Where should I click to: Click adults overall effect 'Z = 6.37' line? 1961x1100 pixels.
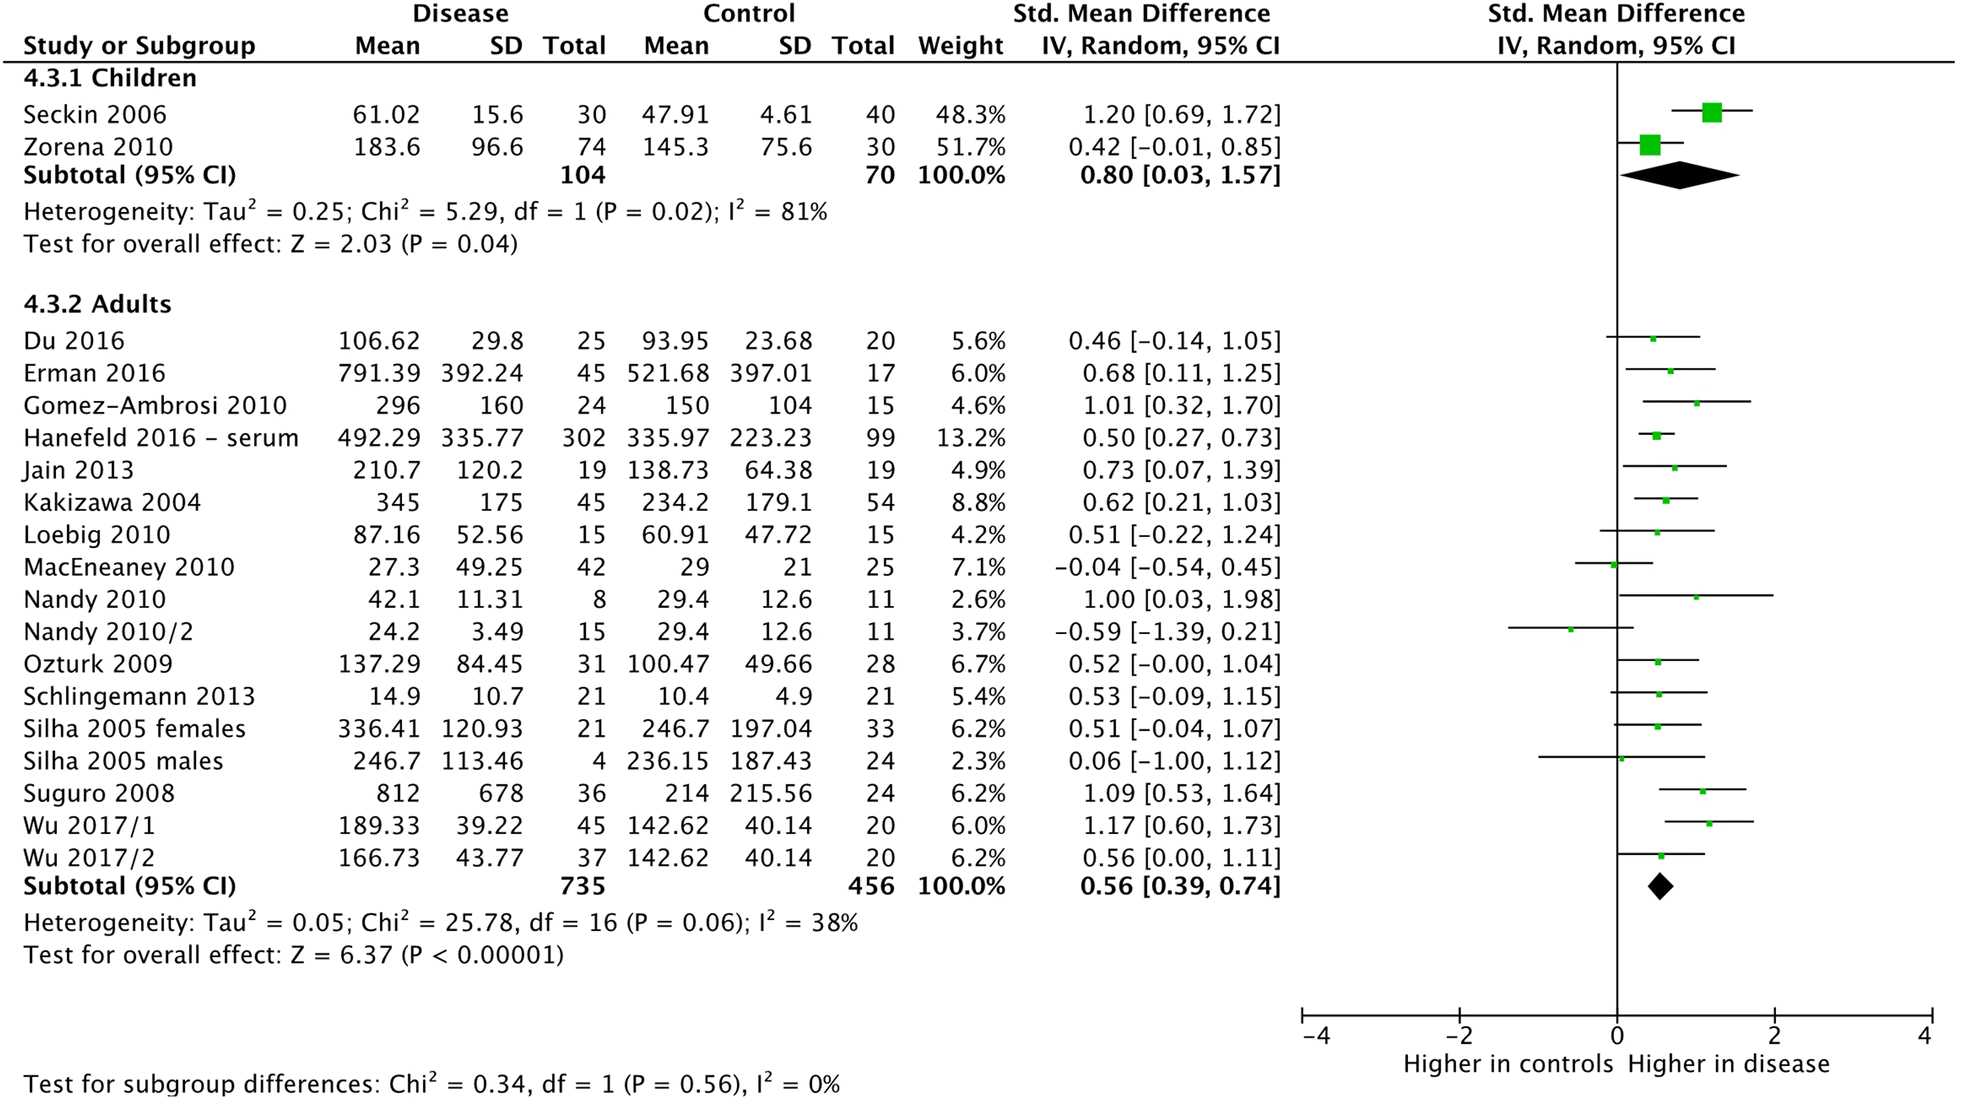pyautogui.click(x=293, y=955)
